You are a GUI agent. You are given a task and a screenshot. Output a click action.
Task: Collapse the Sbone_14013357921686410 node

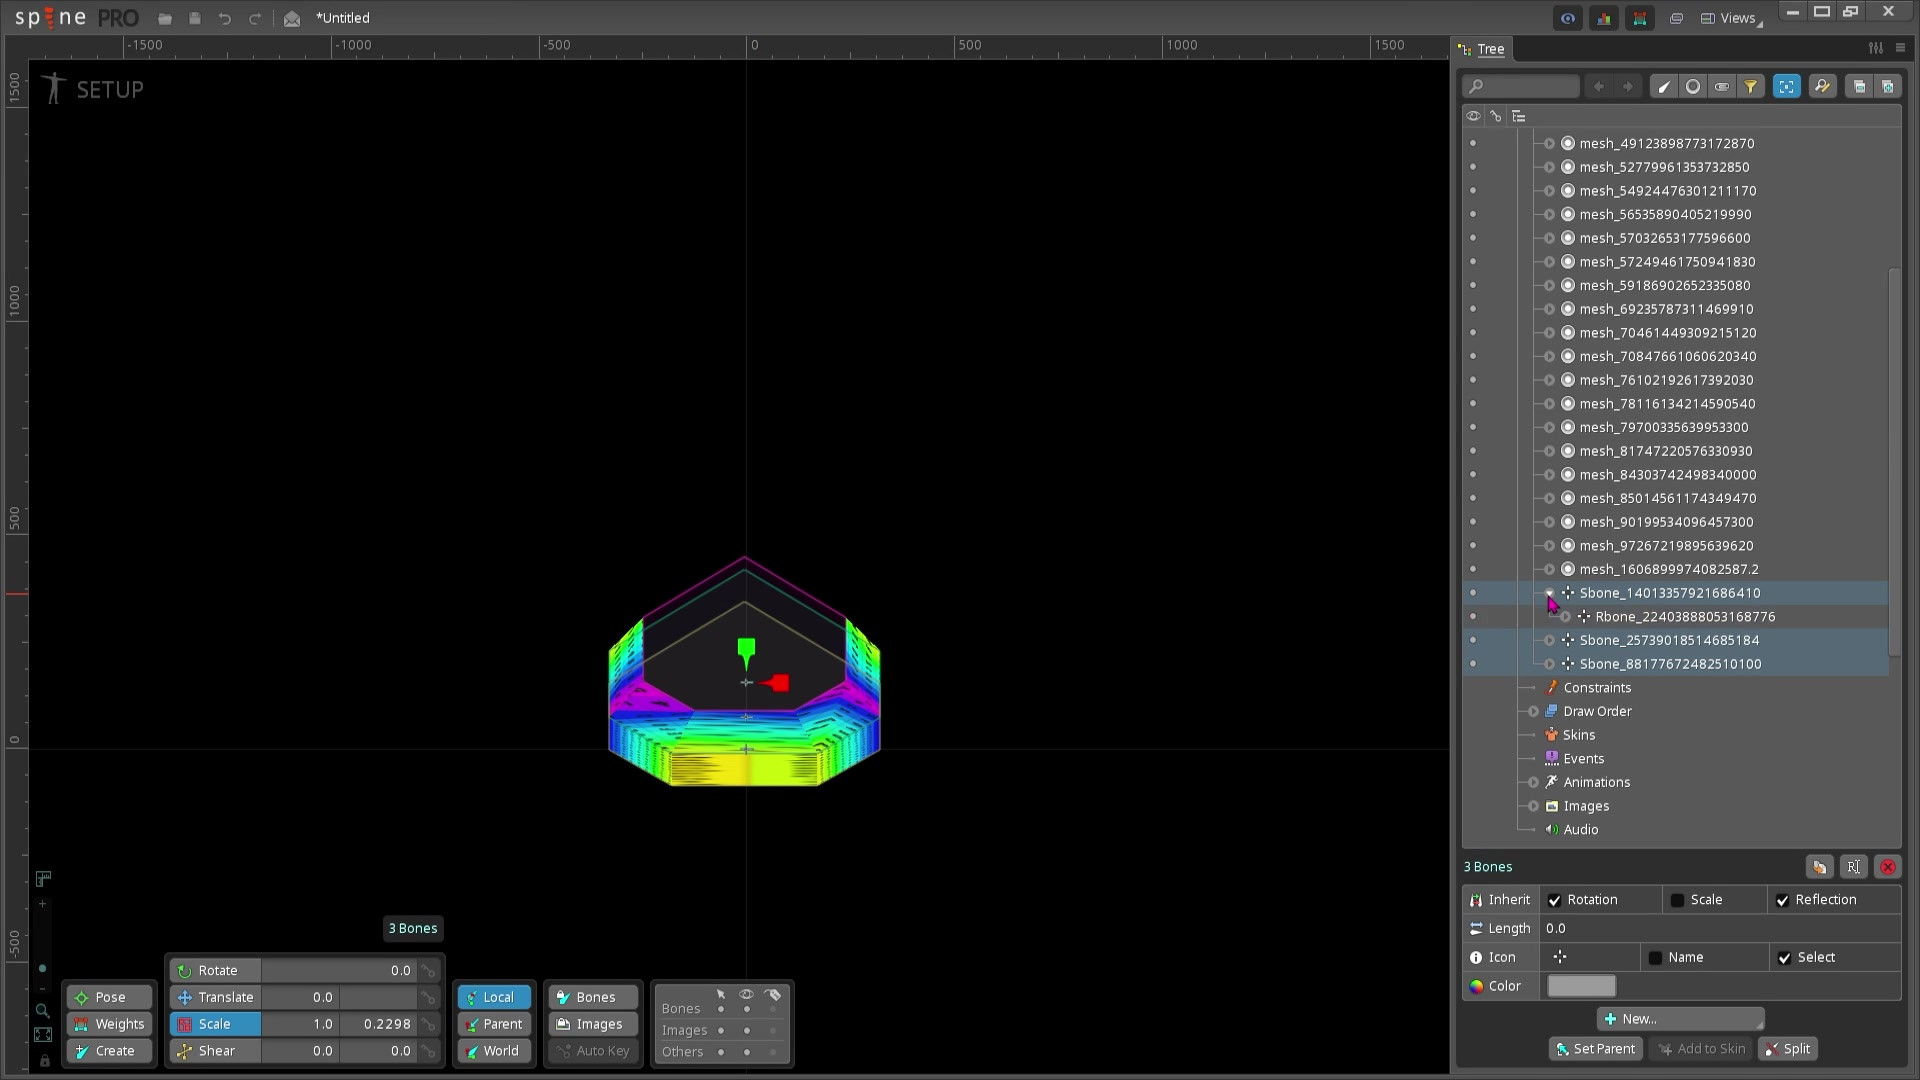coord(1549,593)
